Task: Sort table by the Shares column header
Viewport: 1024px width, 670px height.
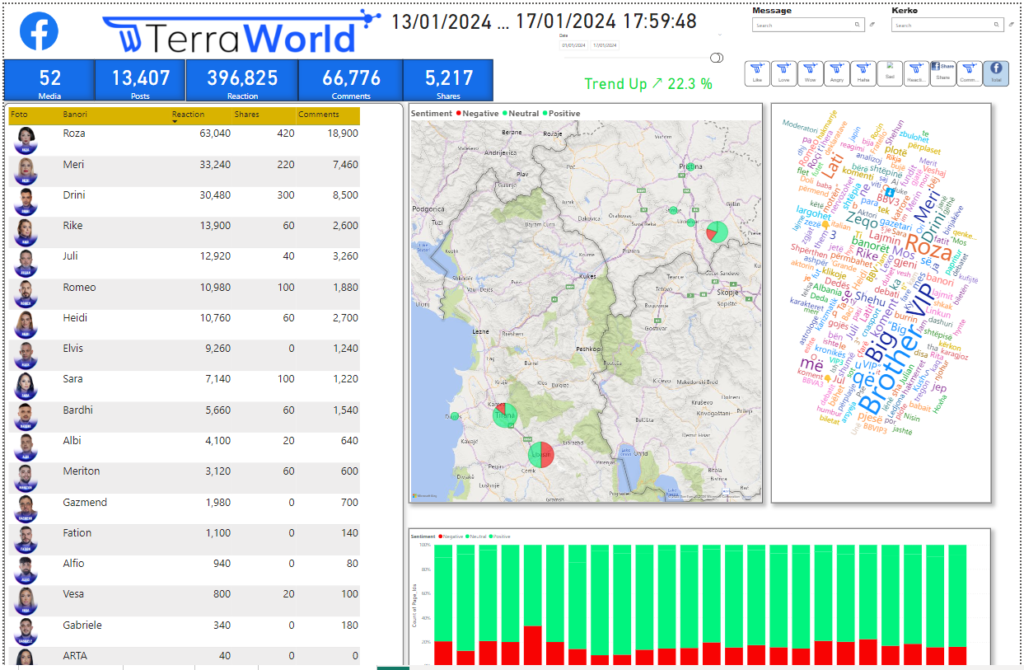Action: click(247, 114)
